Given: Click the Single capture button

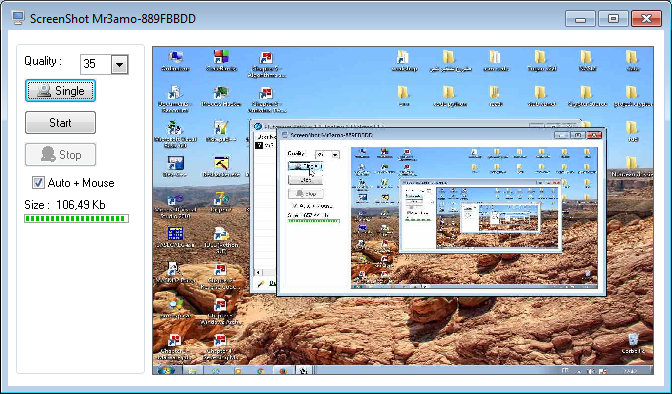Looking at the screenshot, I should click(x=60, y=91).
